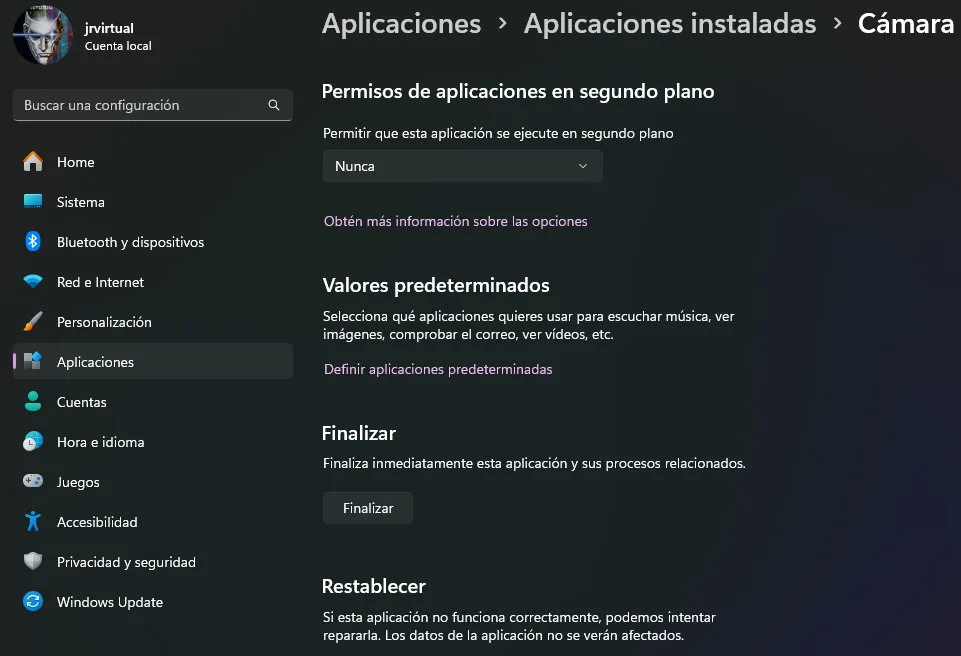Image resolution: width=961 pixels, height=656 pixels.
Task: Expand dropdown chevron next to Nunca
Action: pos(583,166)
